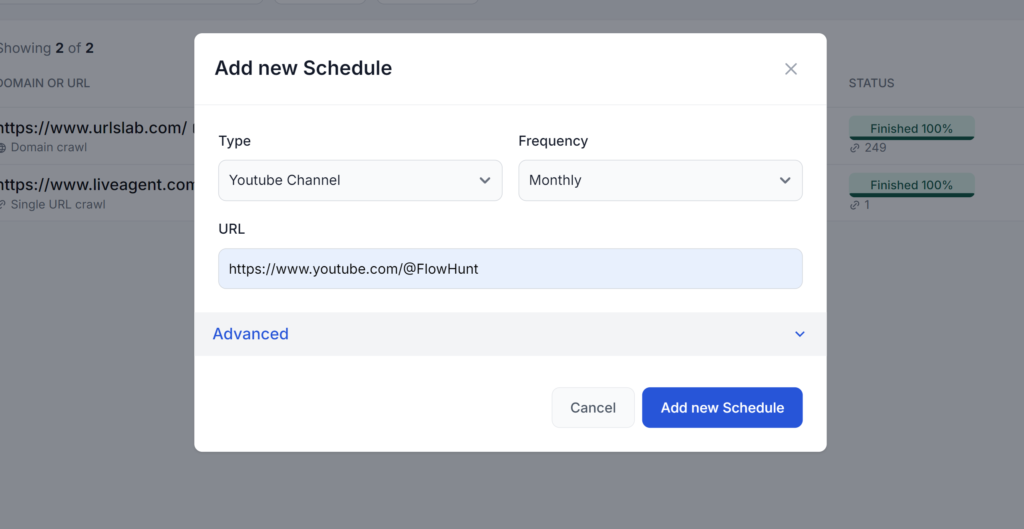Click the DOMAIN OR URL column header
1024x529 pixels.
click(x=45, y=83)
